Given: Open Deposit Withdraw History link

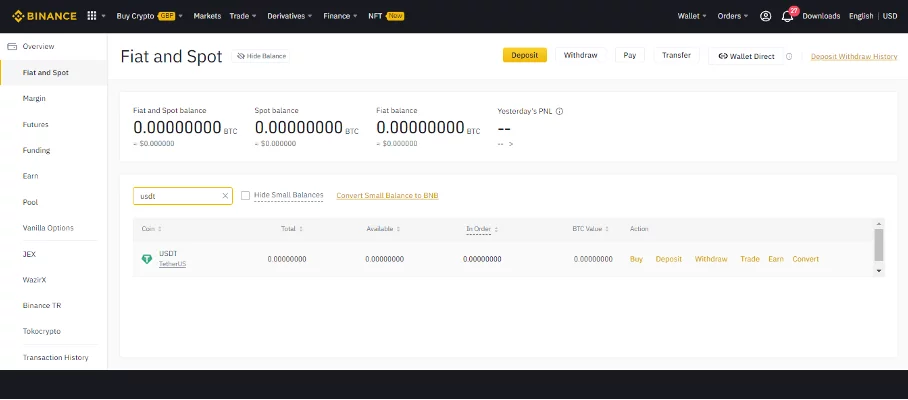Looking at the screenshot, I should click(854, 57).
